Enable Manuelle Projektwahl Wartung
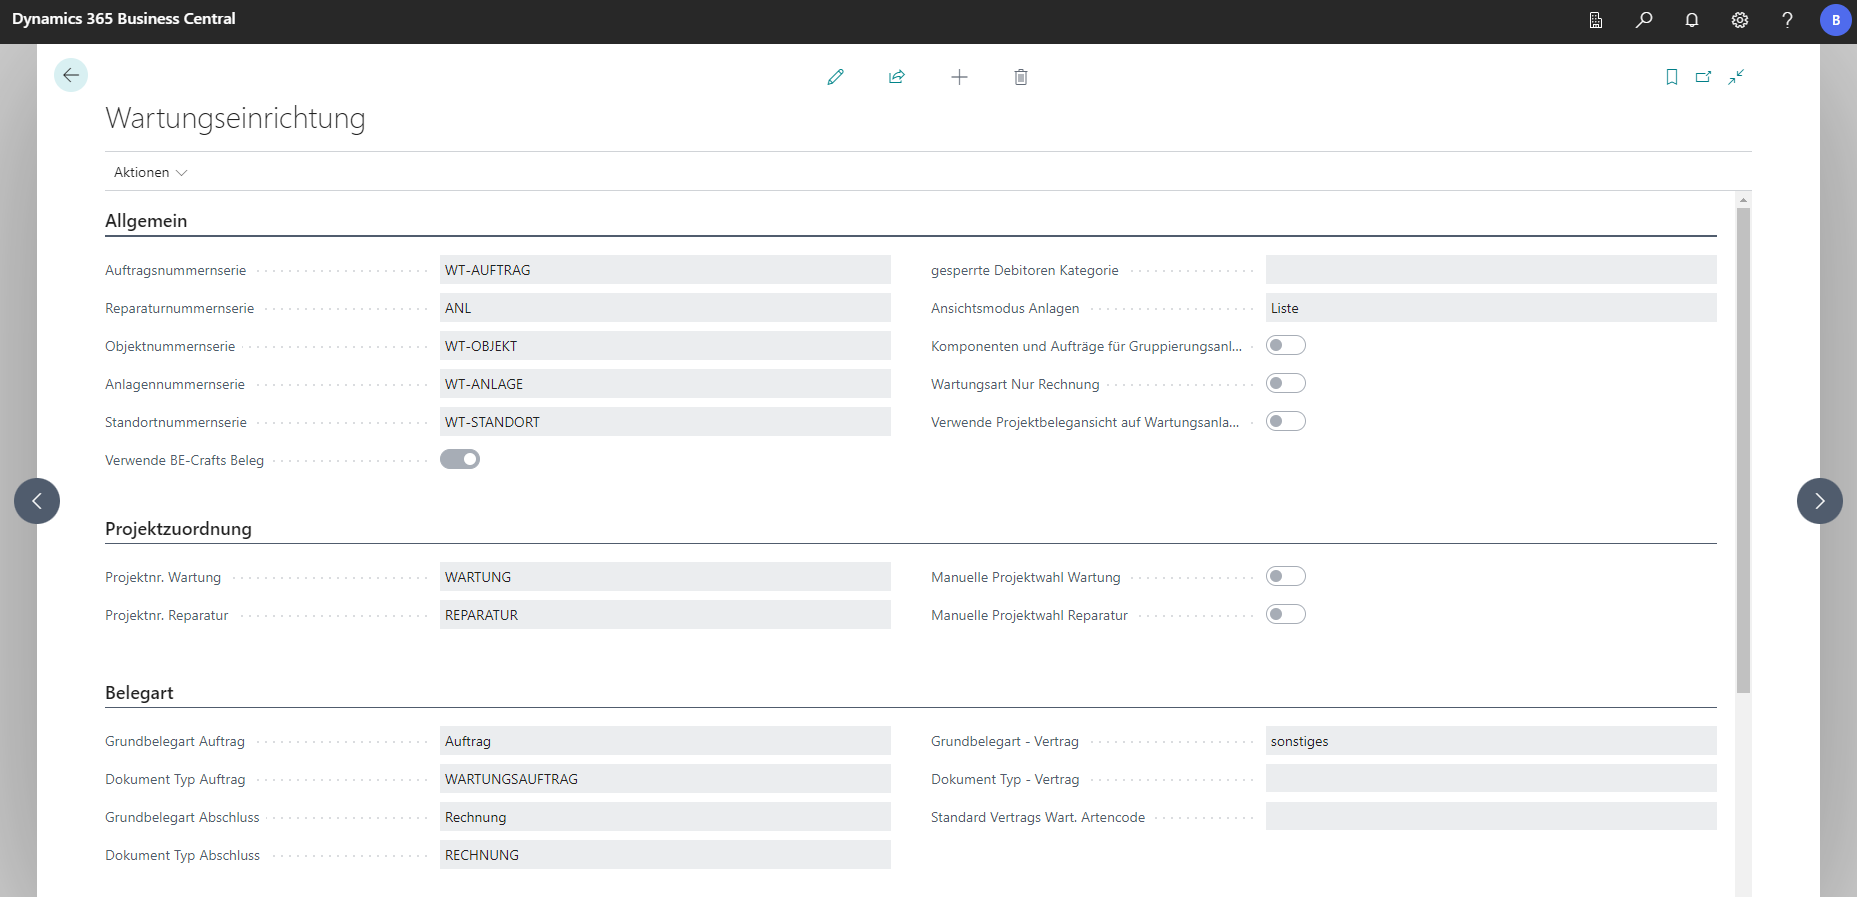Viewport: 1857px width, 897px height. point(1286,576)
